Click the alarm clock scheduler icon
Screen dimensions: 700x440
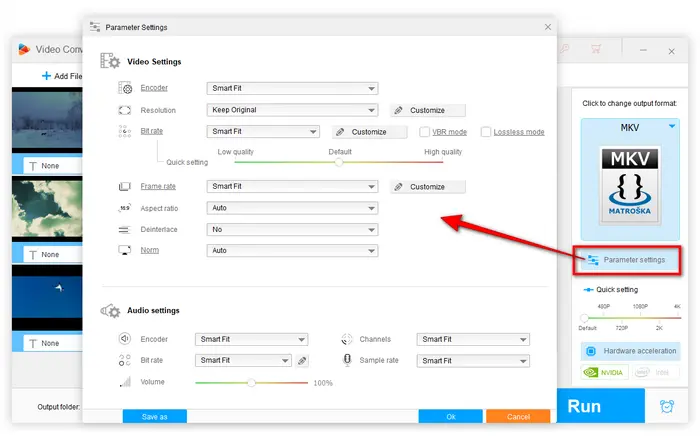667,406
